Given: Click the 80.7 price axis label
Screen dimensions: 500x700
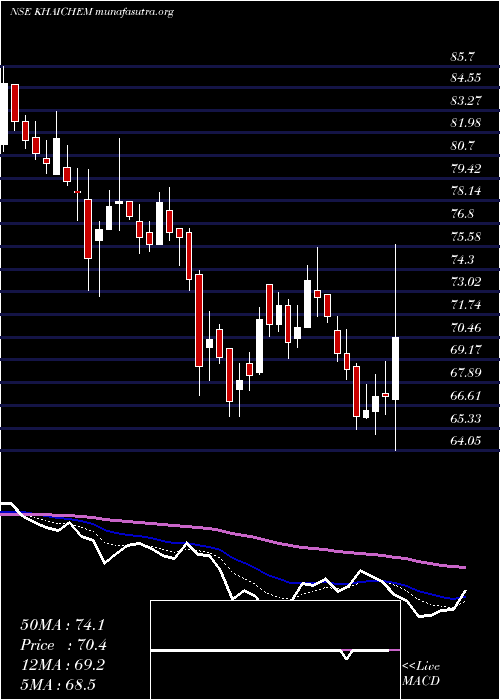Looking at the screenshot, I should pos(462,146).
